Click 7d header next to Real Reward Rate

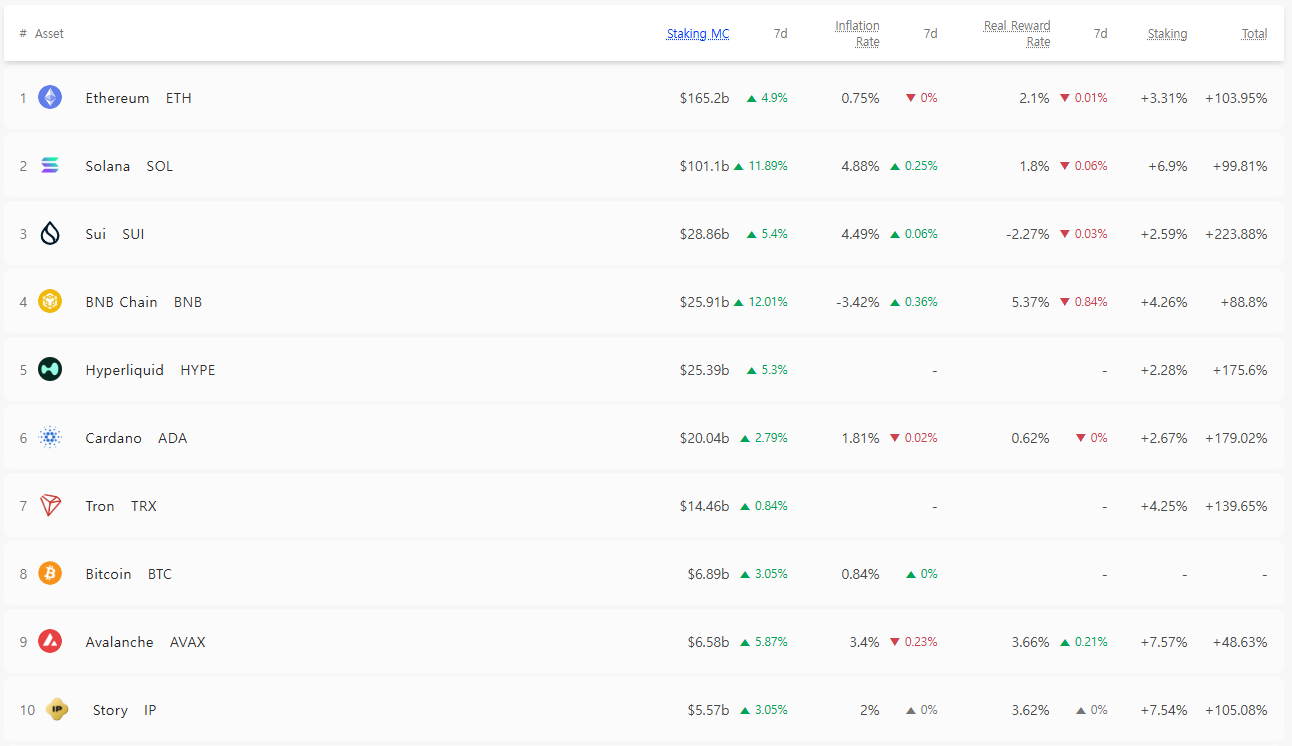pos(1100,33)
